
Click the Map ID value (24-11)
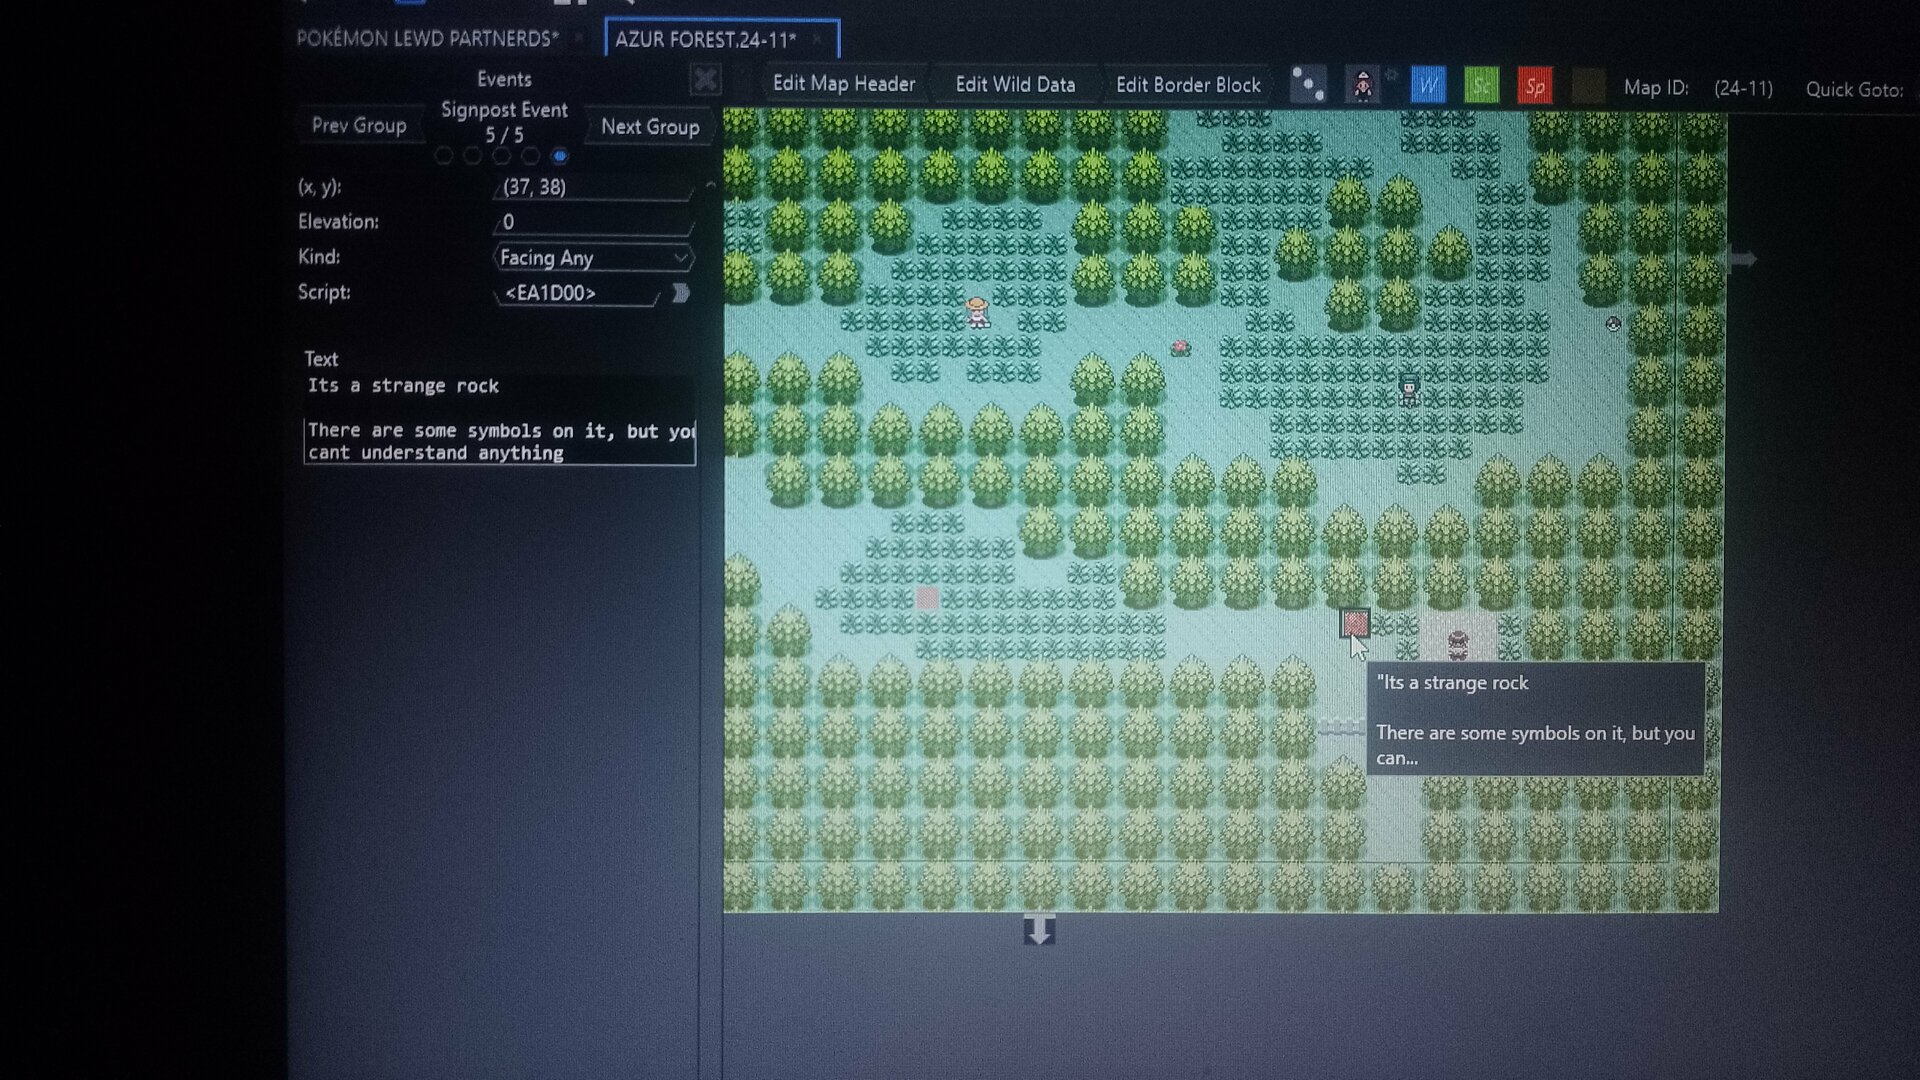pyautogui.click(x=1743, y=88)
